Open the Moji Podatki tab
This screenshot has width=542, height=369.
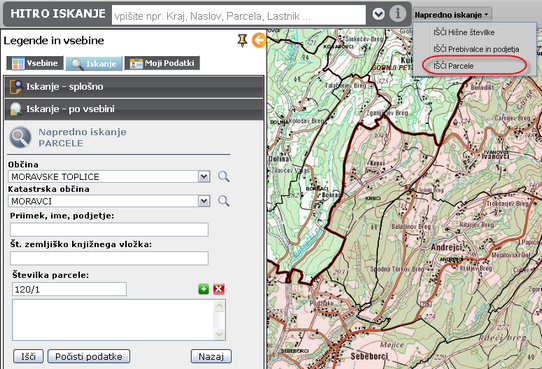[x=162, y=63]
